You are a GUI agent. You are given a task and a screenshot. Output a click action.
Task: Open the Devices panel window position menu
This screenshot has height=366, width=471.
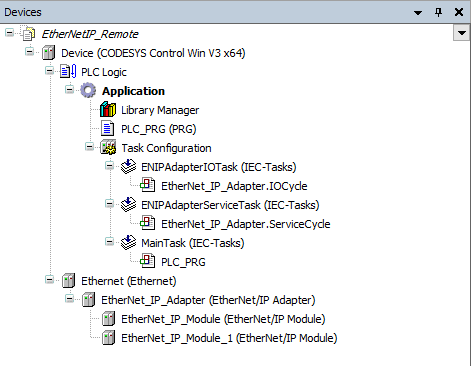(418, 13)
